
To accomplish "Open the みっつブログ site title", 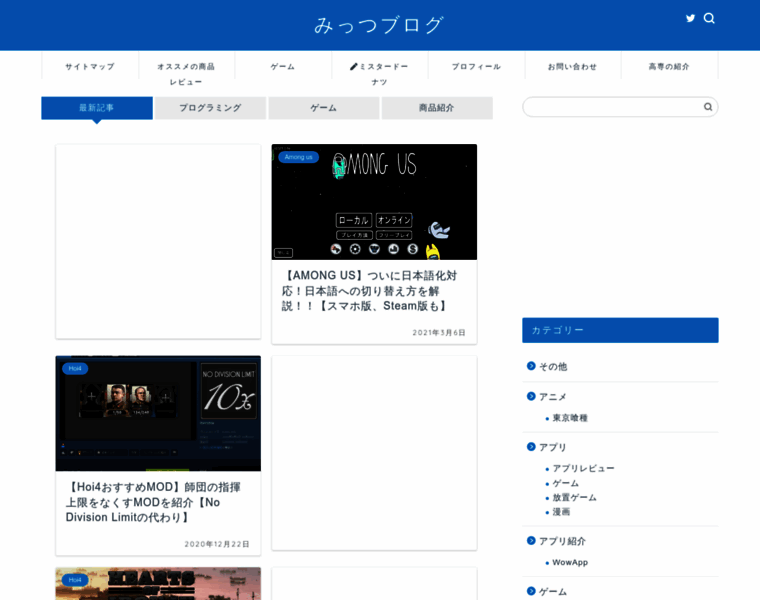I will [x=379, y=25].
